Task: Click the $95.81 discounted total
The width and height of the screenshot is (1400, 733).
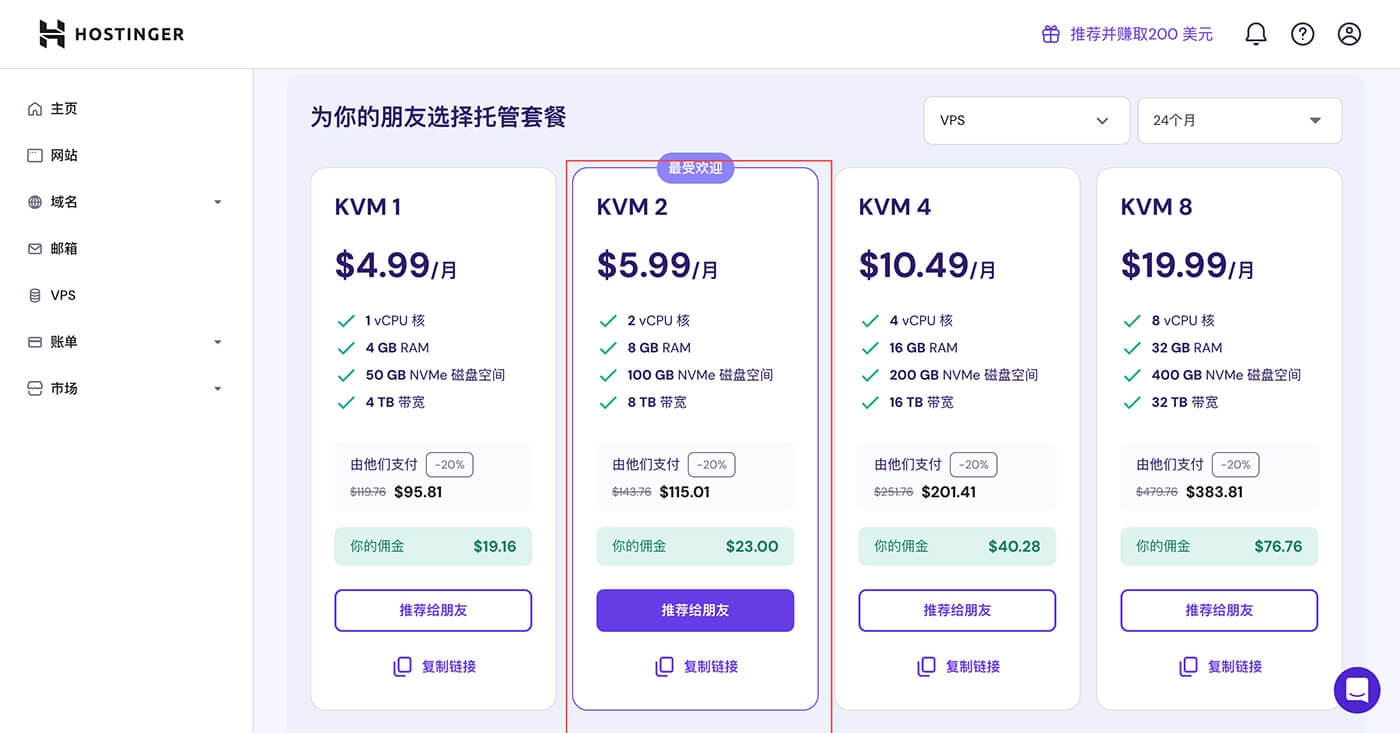Action: [x=418, y=492]
